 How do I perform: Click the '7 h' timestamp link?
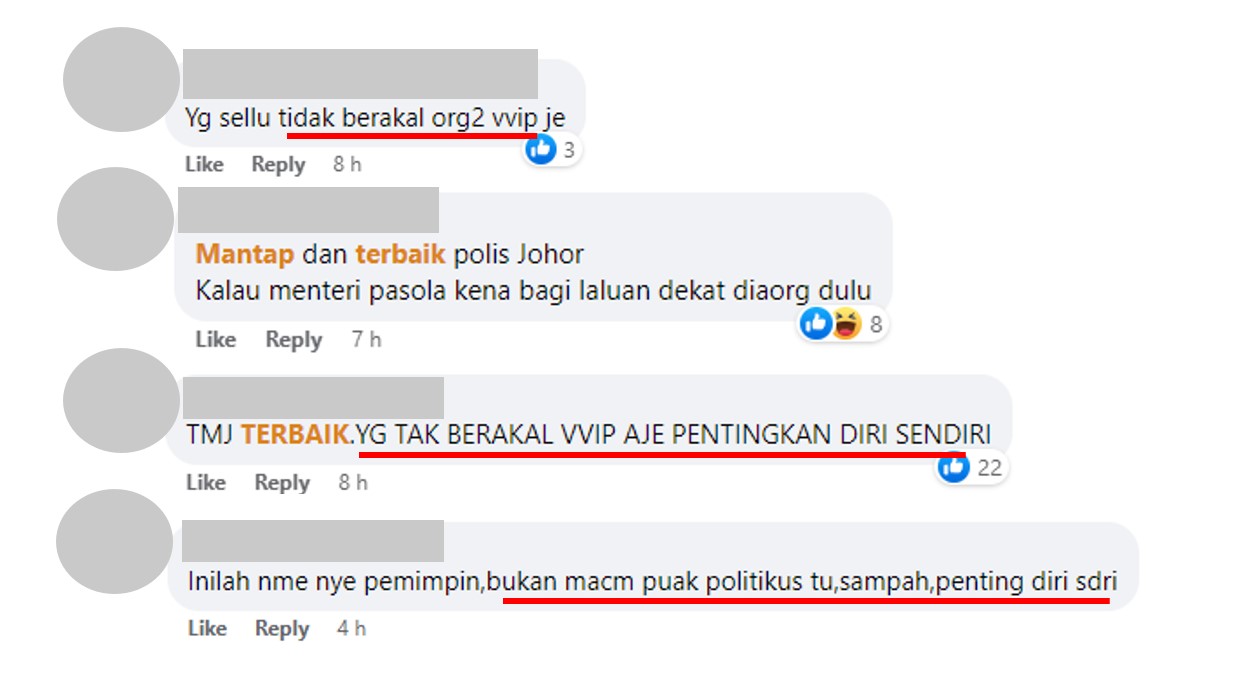coord(366,339)
